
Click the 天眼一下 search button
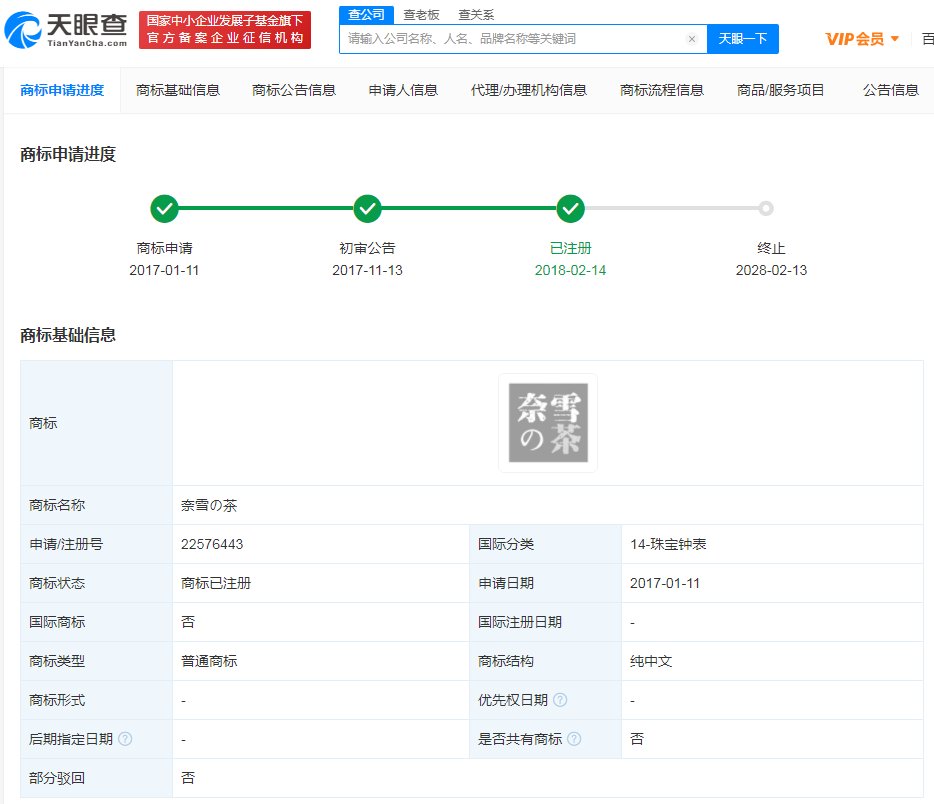coord(742,39)
